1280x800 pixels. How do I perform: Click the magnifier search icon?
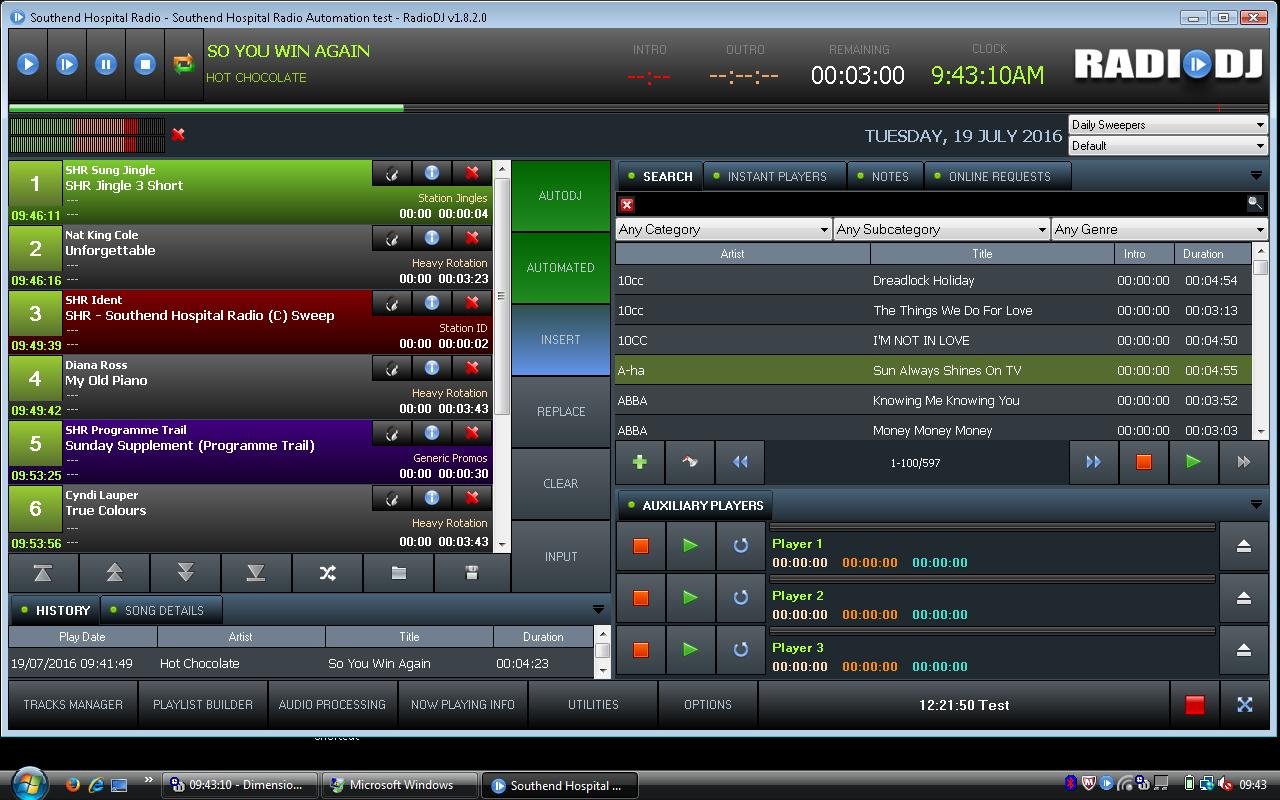1254,204
